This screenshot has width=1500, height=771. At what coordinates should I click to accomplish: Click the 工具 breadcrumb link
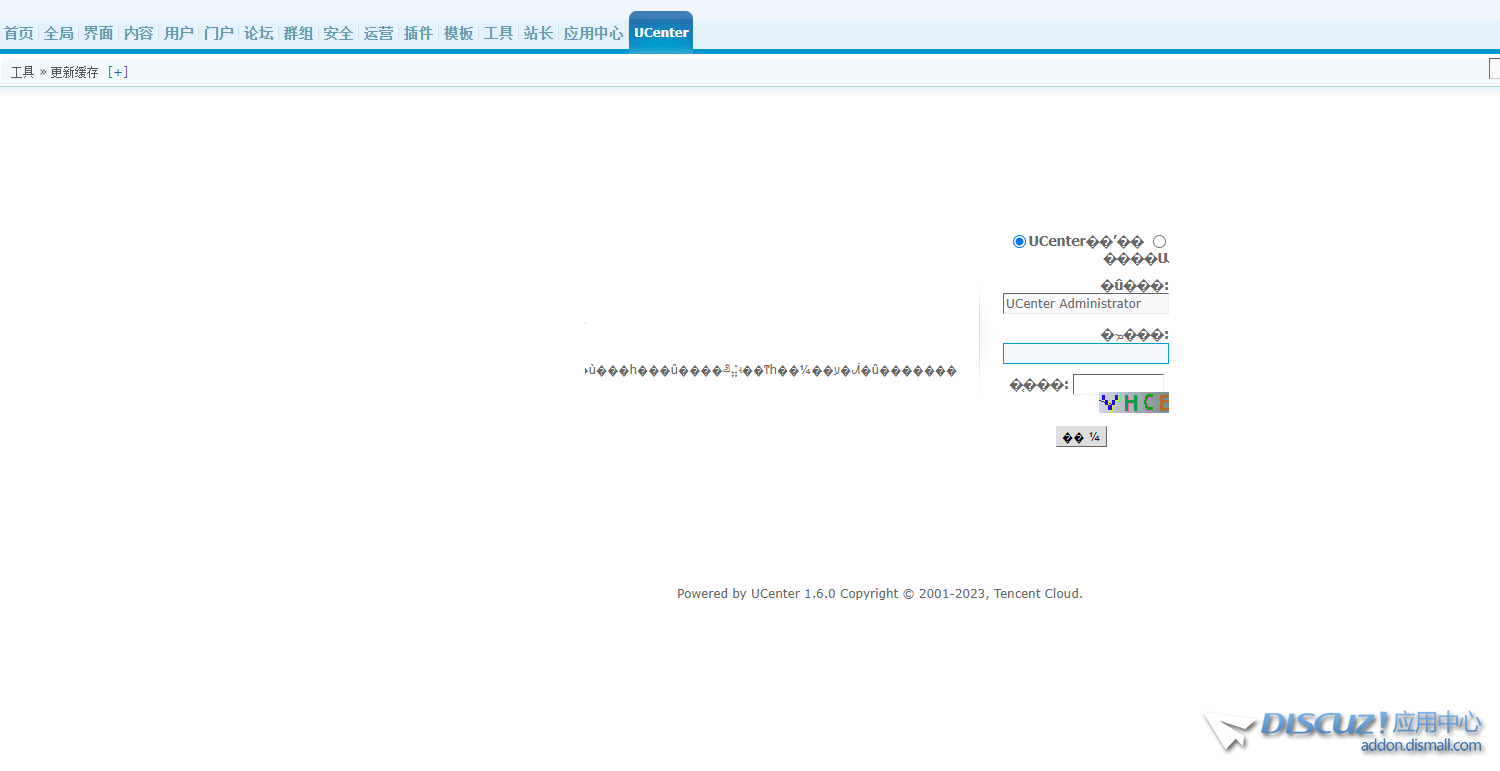point(21,71)
